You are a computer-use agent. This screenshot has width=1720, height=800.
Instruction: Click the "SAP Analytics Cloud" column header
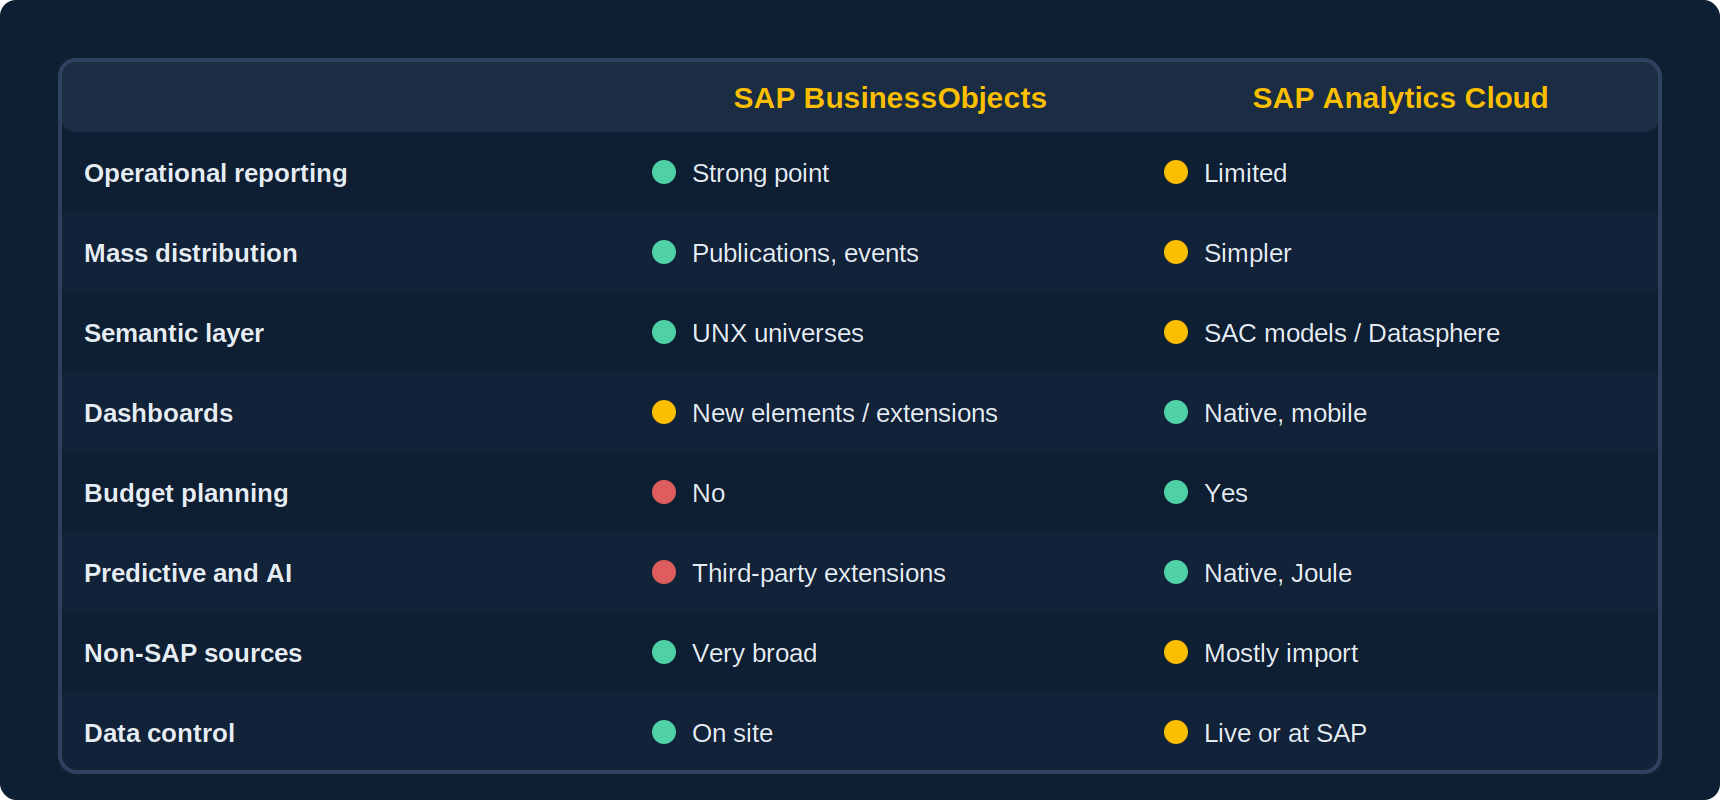pos(1400,98)
